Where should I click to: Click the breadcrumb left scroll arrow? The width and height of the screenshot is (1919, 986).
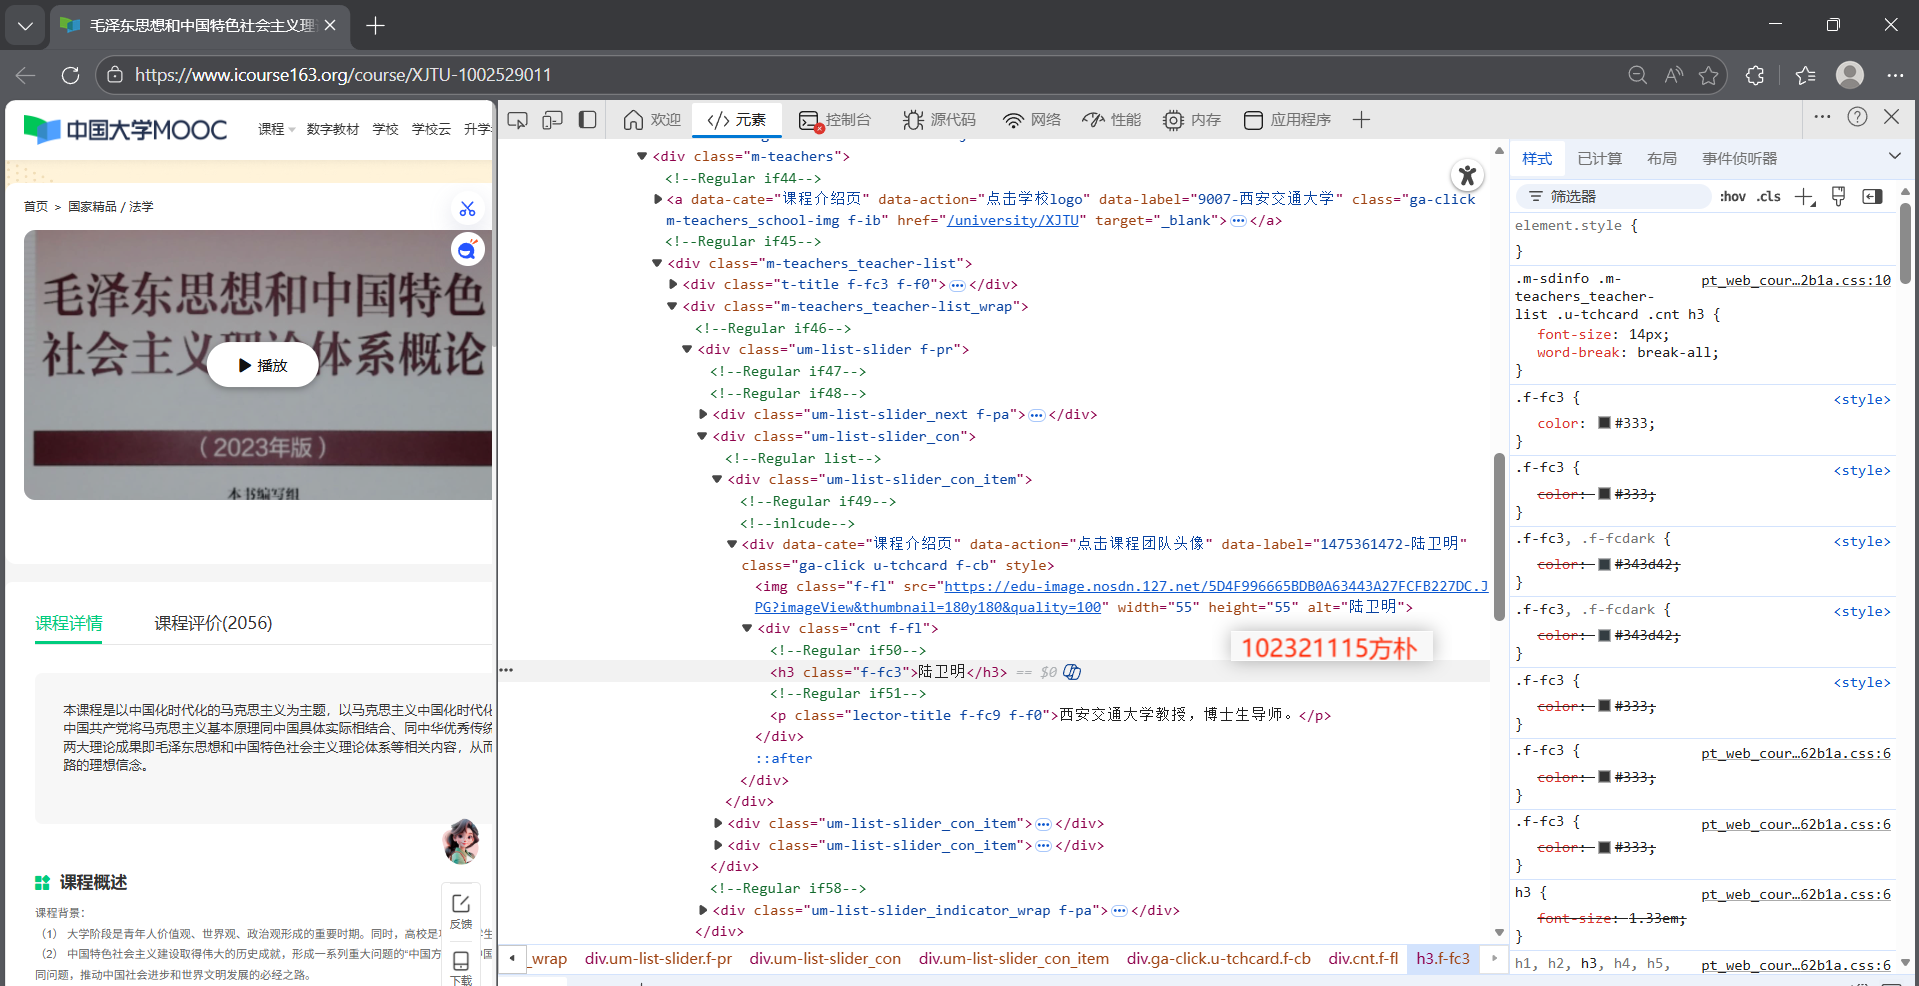click(512, 958)
